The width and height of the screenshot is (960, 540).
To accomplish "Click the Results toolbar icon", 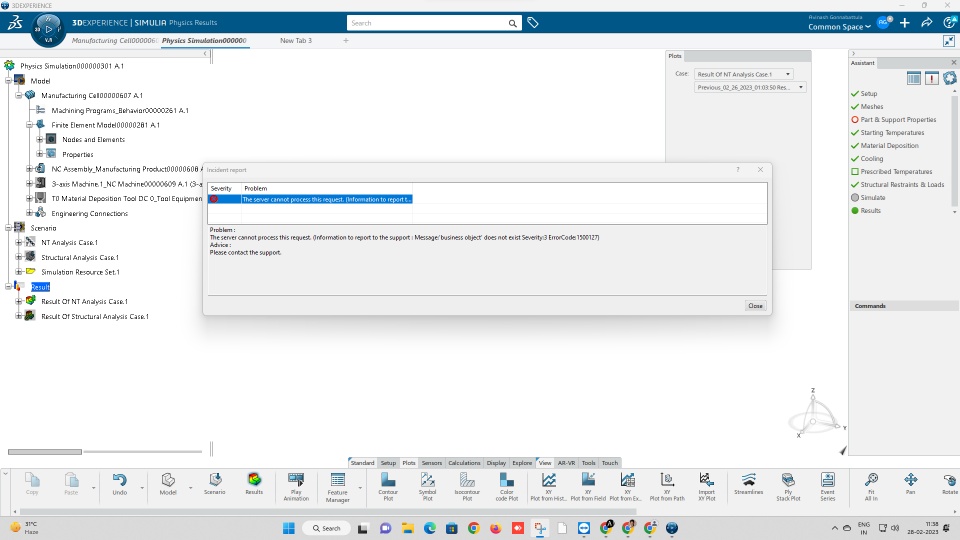I will pyautogui.click(x=254, y=479).
